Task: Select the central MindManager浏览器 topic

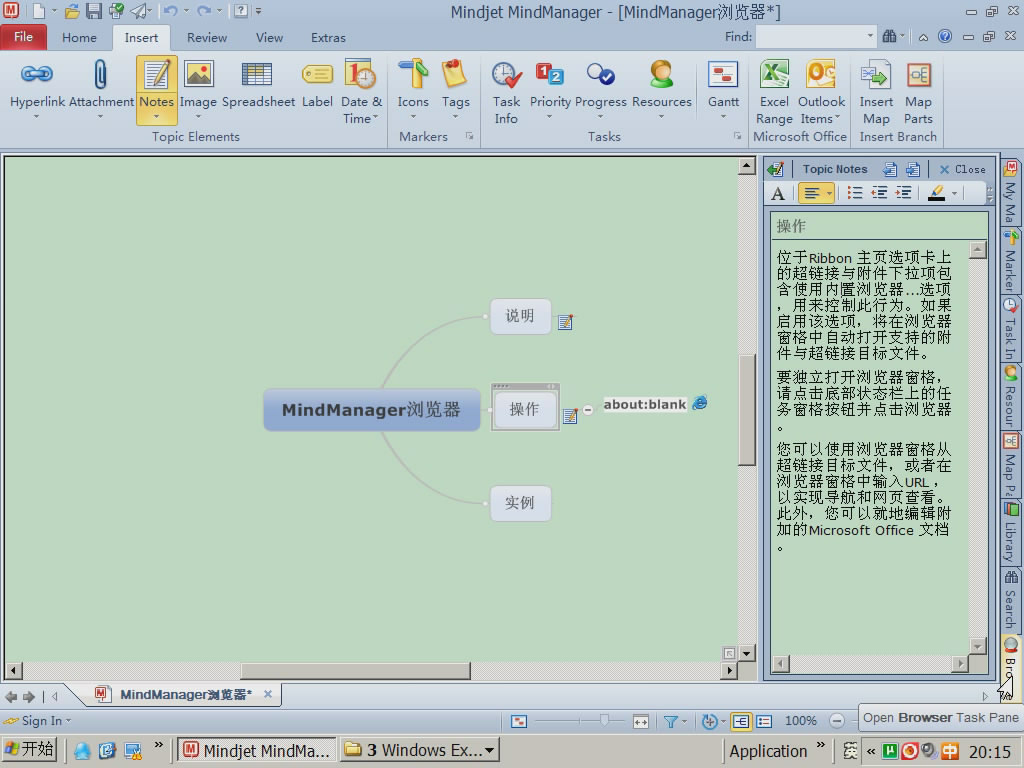Action: tap(372, 409)
